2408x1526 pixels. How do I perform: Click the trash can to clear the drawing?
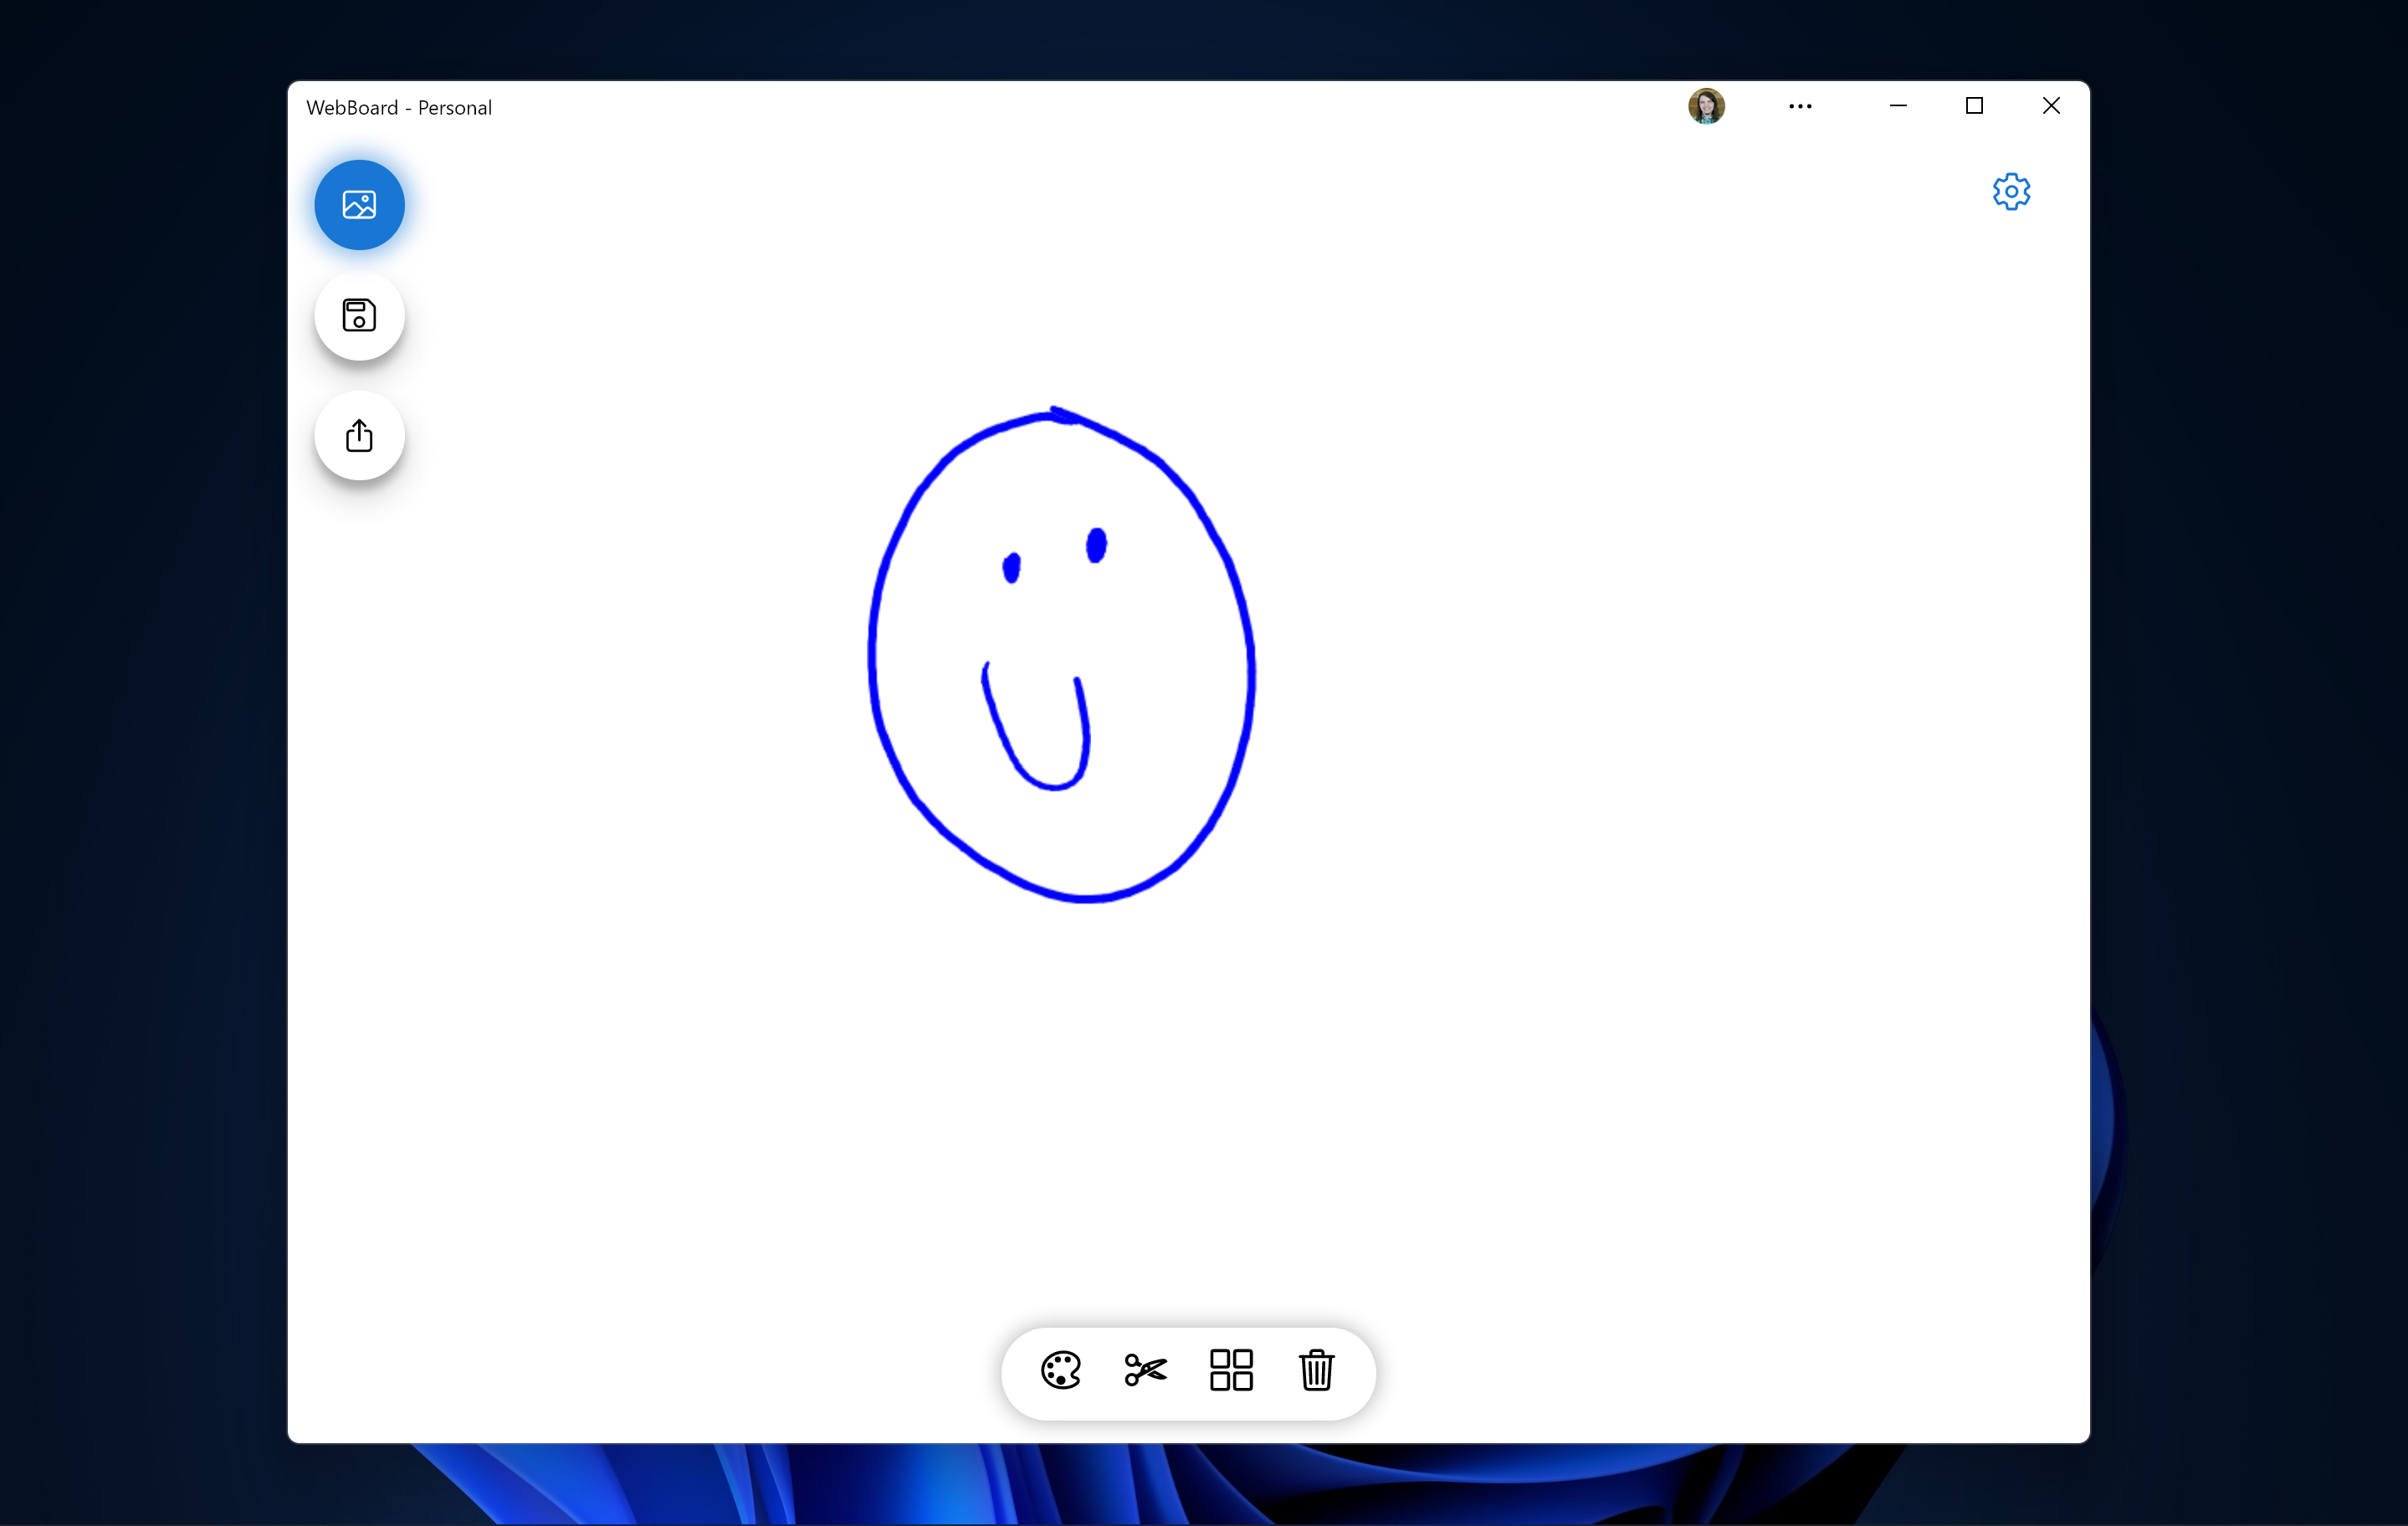[x=1316, y=1370]
